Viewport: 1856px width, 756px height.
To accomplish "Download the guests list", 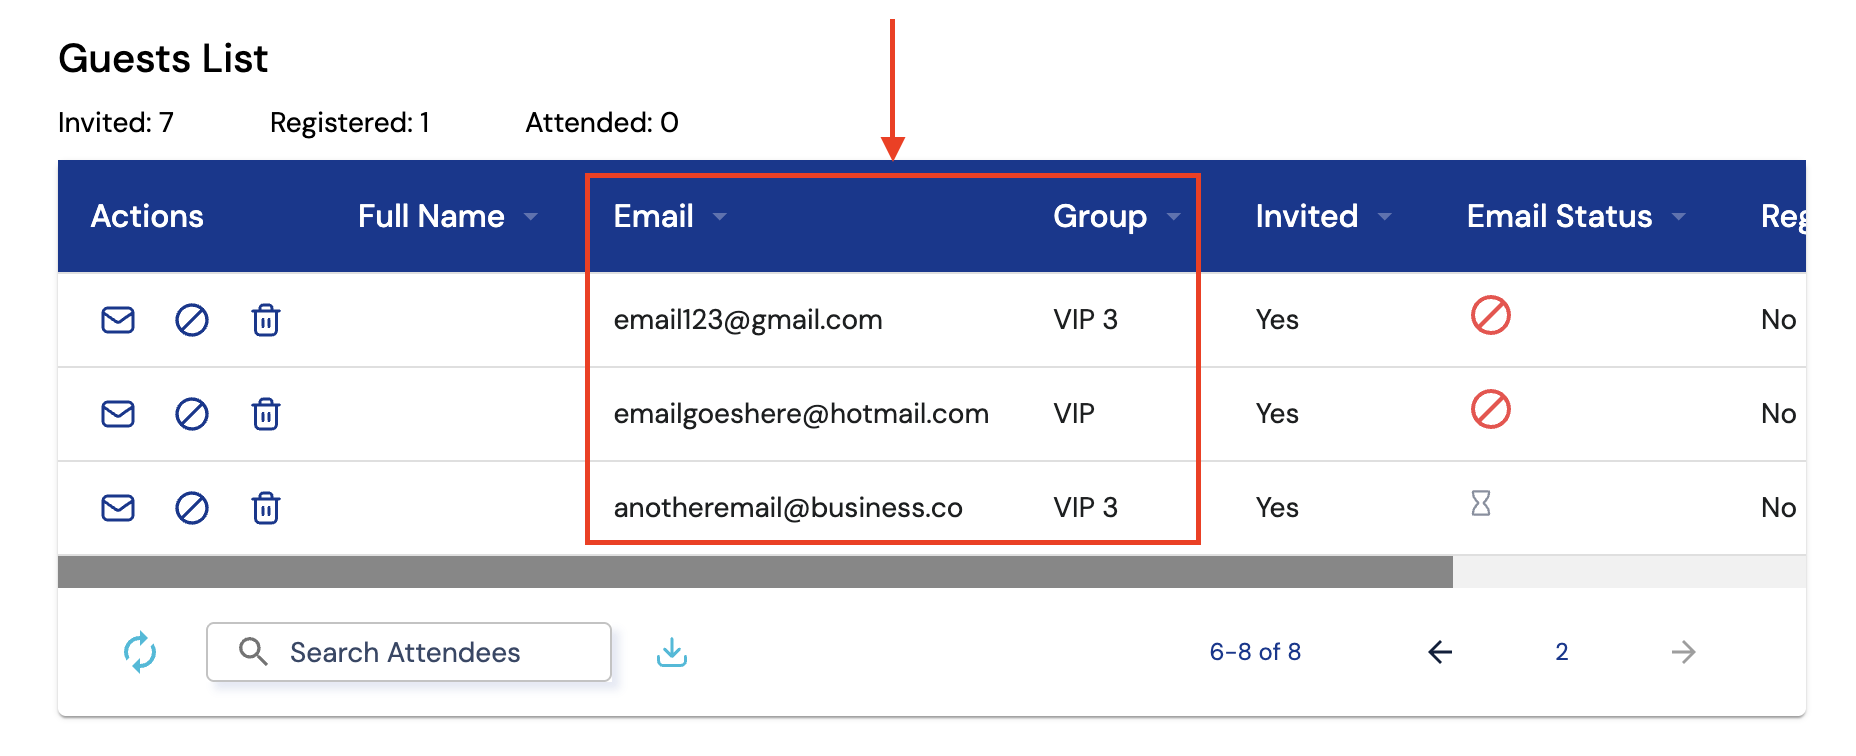I will (672, 652).
